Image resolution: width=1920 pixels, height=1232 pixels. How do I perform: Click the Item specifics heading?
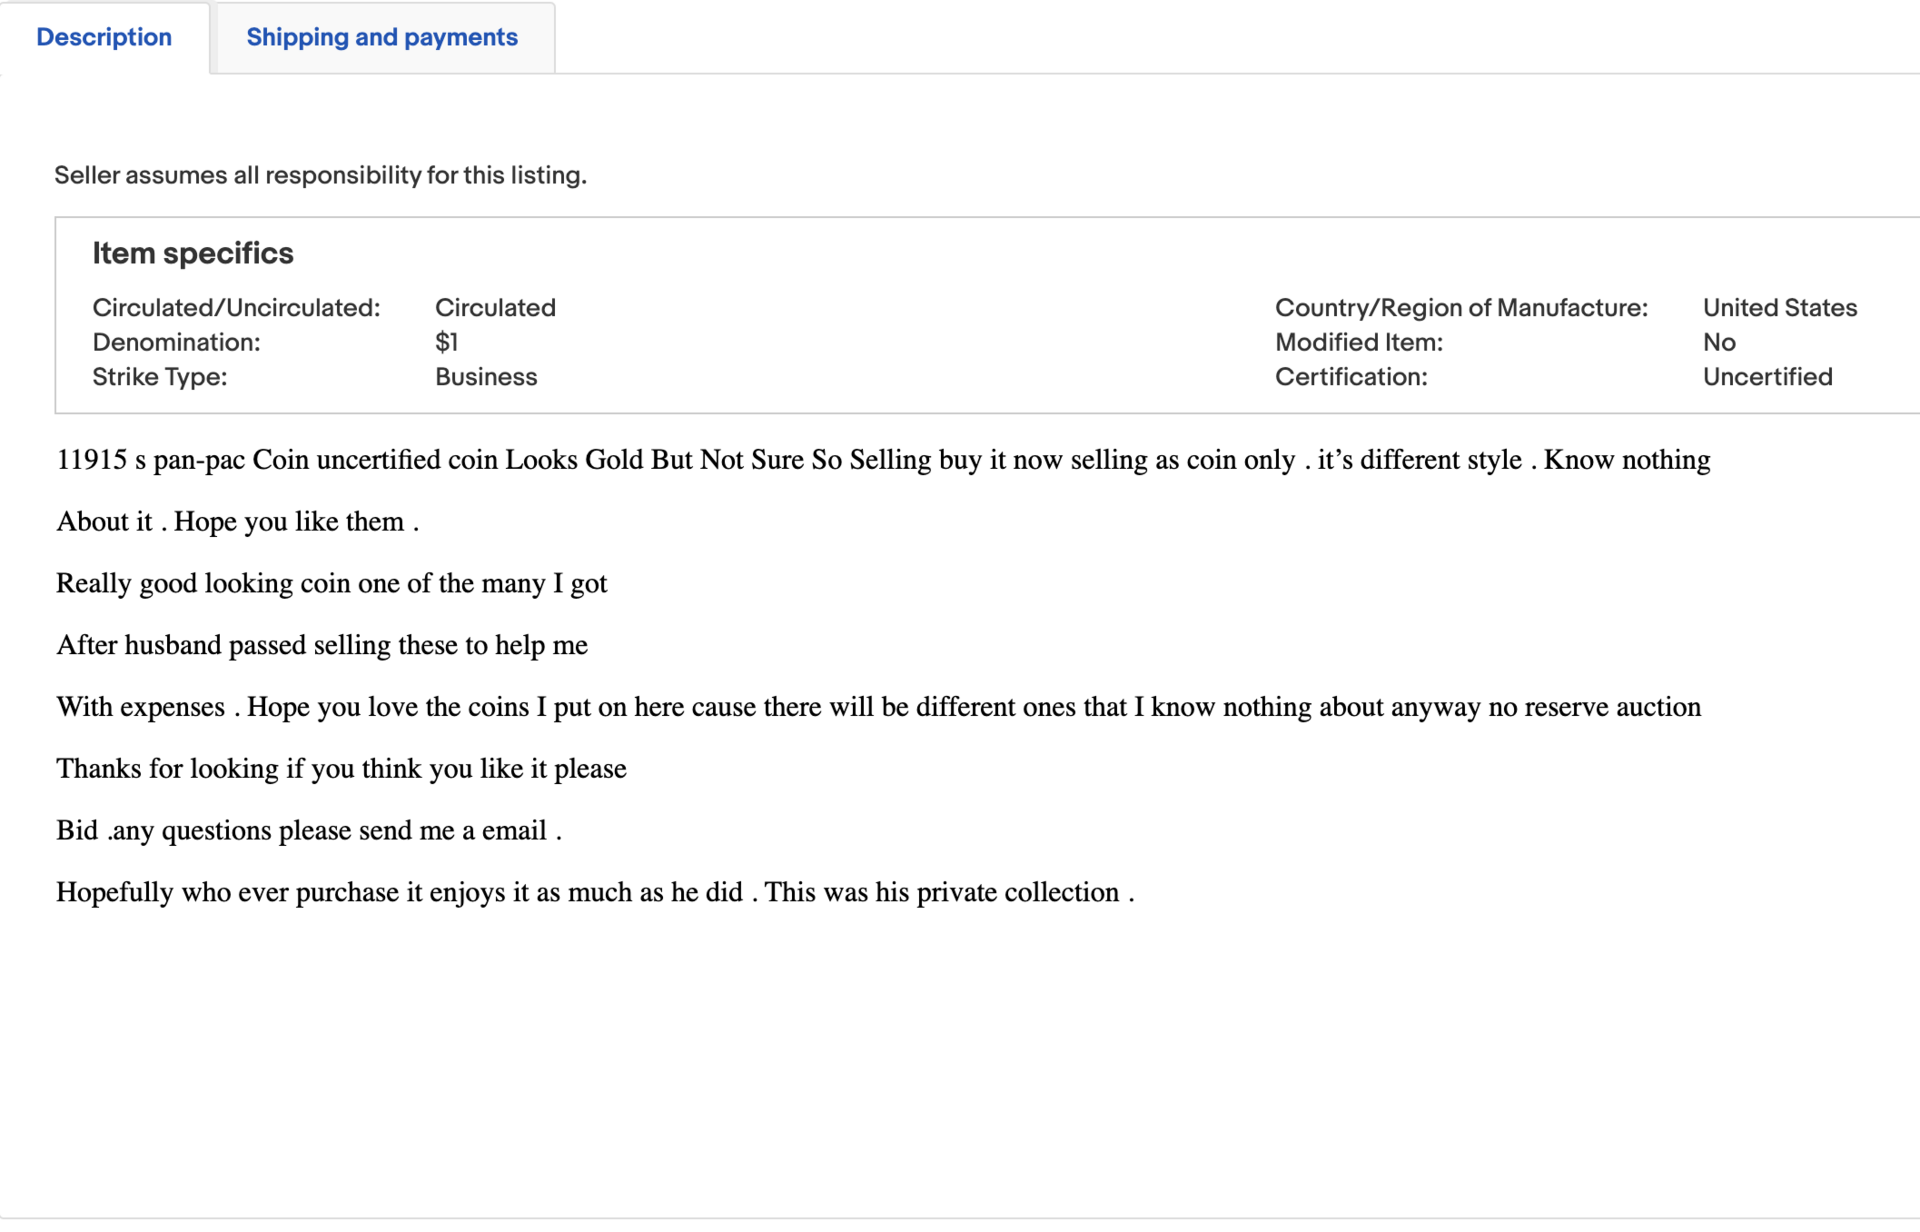tap(193, 253)
